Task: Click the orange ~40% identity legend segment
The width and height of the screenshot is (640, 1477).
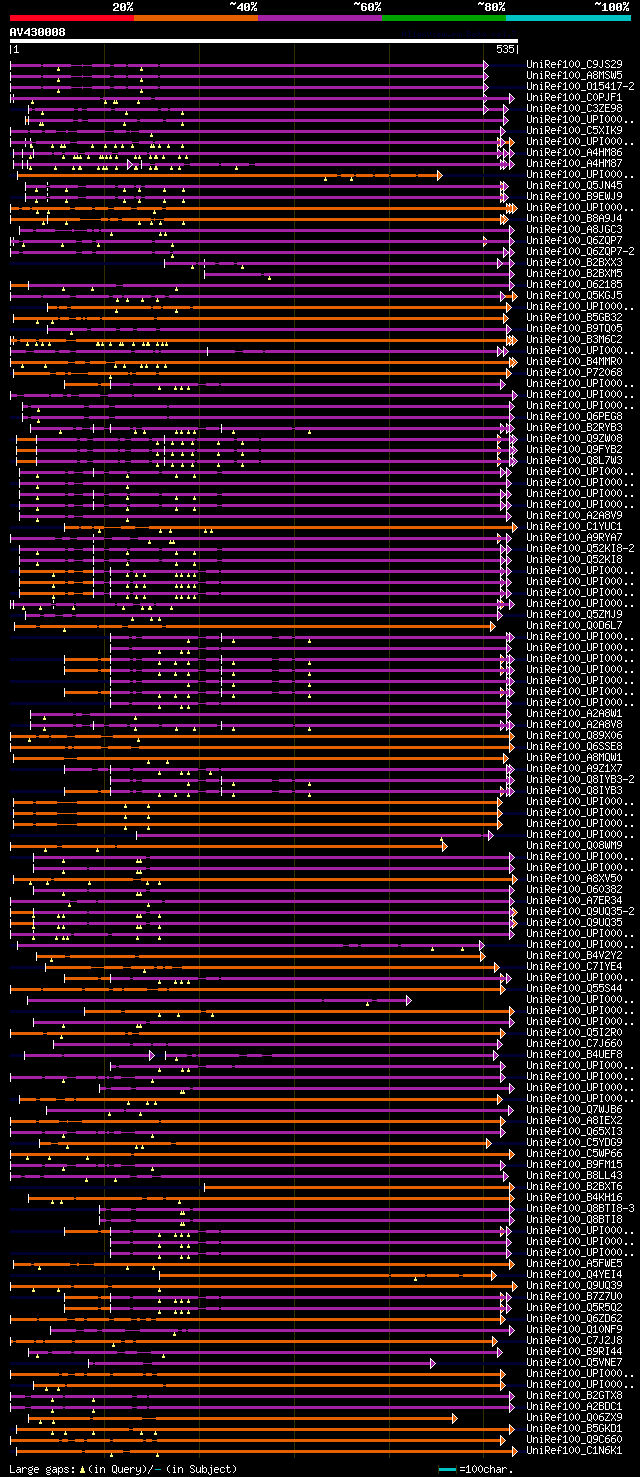Action: 195,17
